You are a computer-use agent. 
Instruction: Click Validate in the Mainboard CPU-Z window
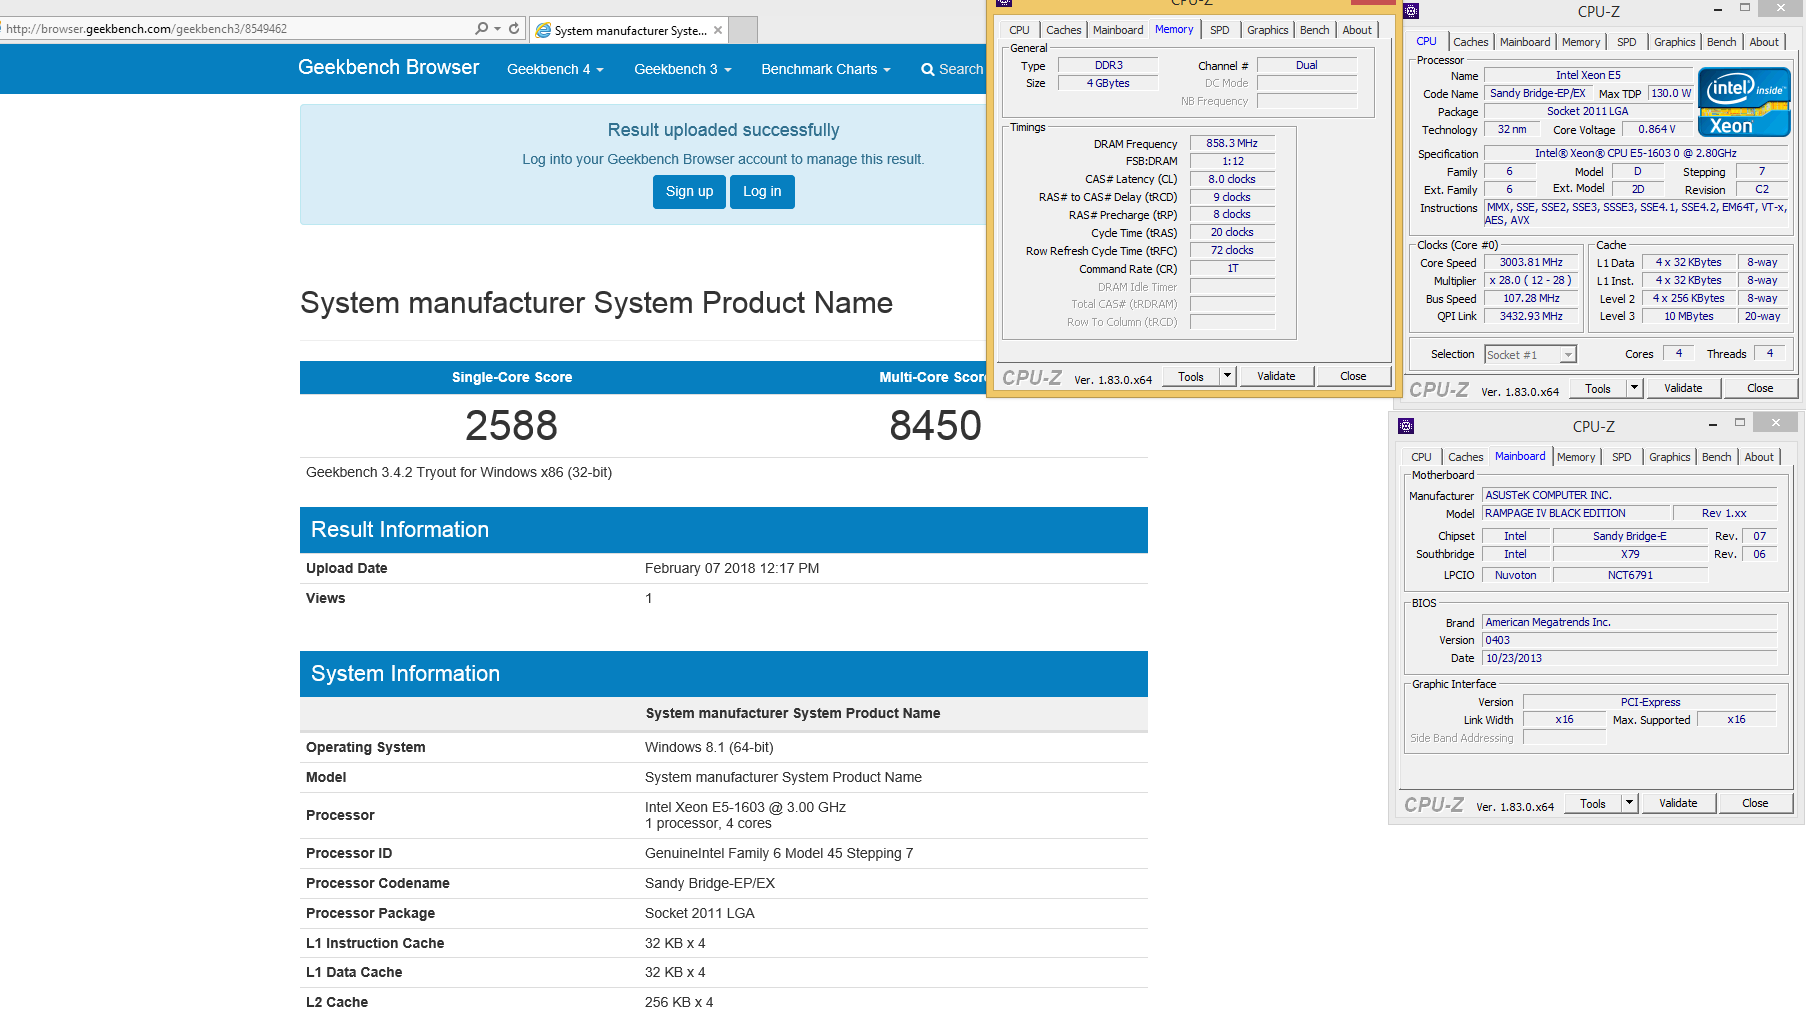tap(1678, 803)
